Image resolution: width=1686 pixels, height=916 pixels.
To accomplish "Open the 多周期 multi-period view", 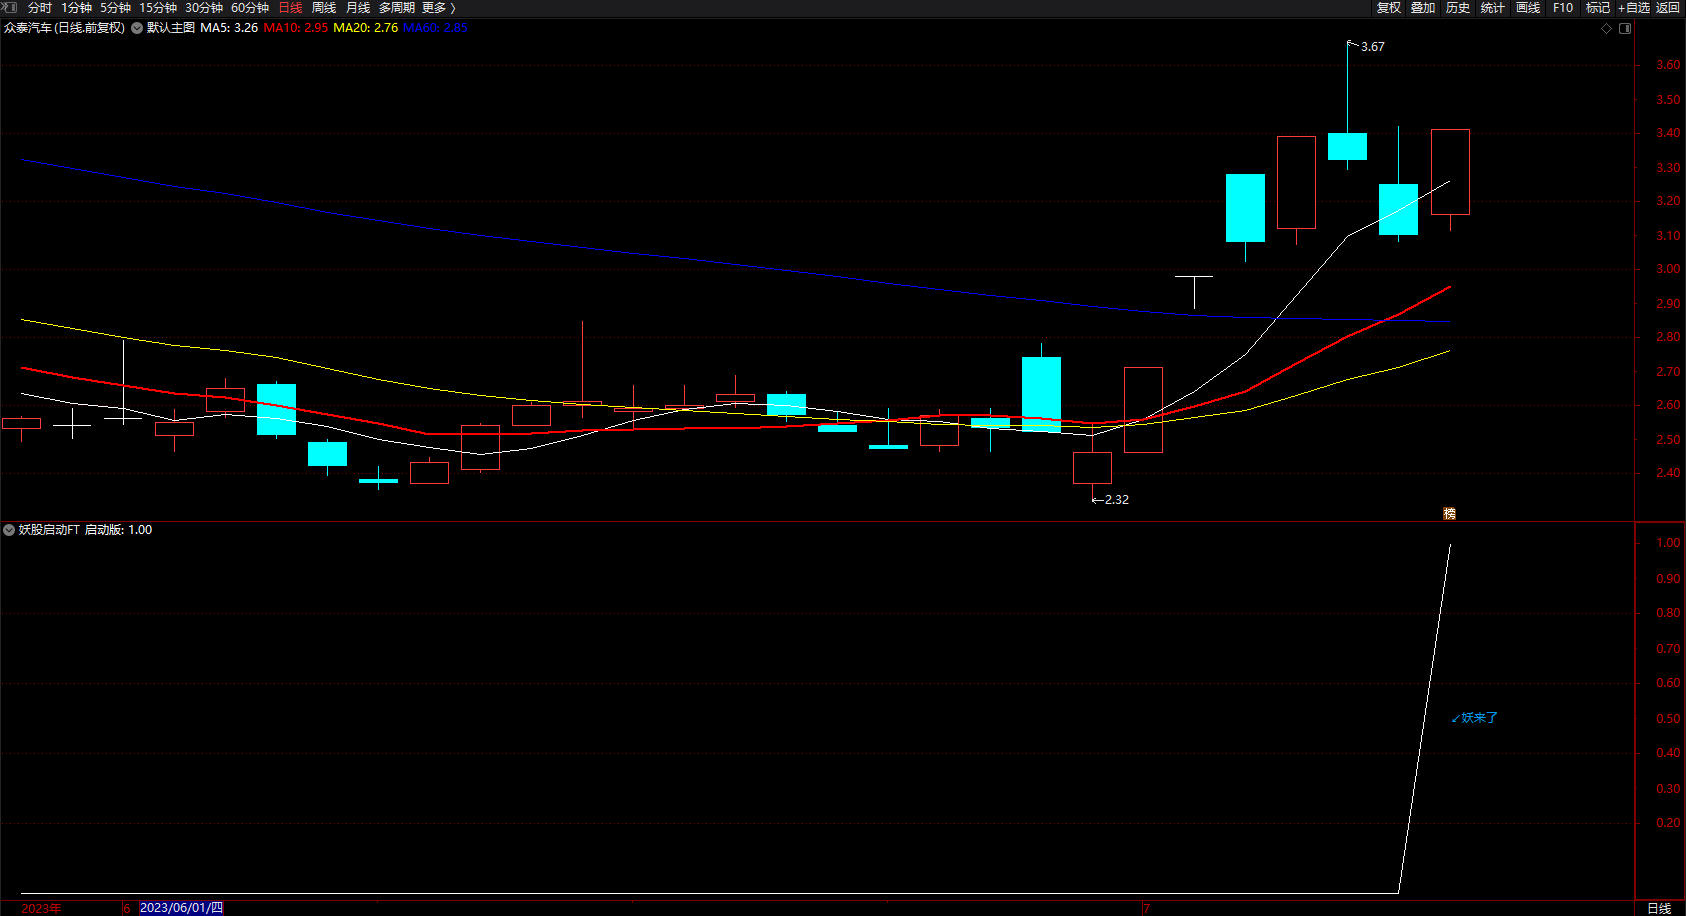I will [x=397, y=8].
